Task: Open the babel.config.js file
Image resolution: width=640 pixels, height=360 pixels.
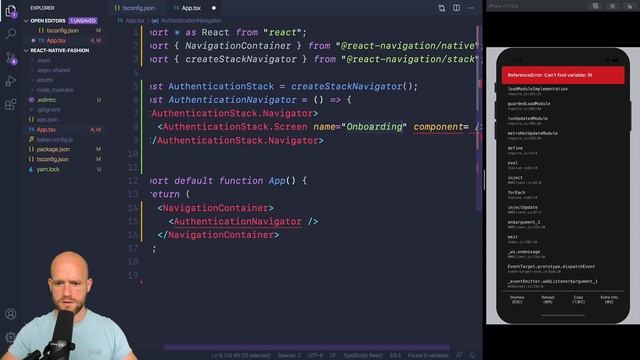Action: 54,140
